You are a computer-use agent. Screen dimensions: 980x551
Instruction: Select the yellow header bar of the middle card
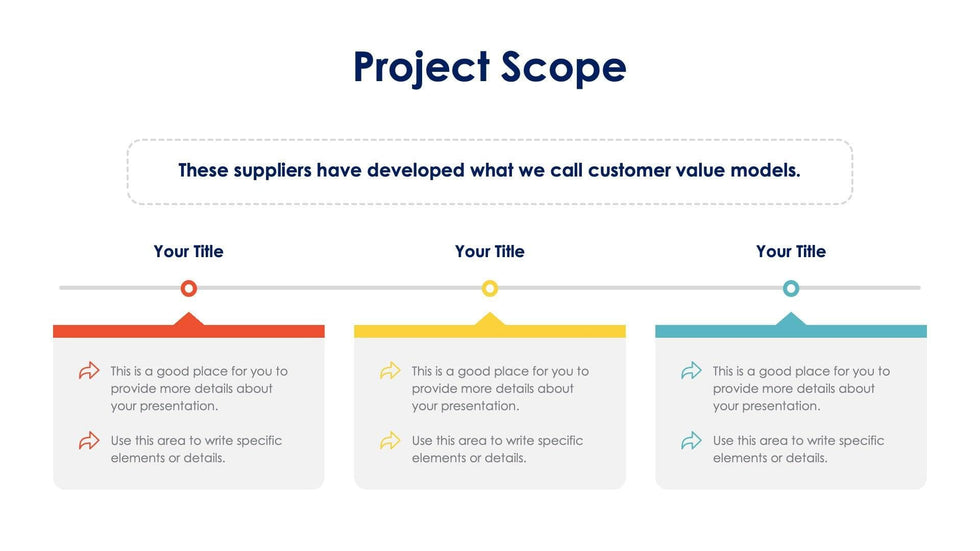pyautogui.click(x=490, y=331)
